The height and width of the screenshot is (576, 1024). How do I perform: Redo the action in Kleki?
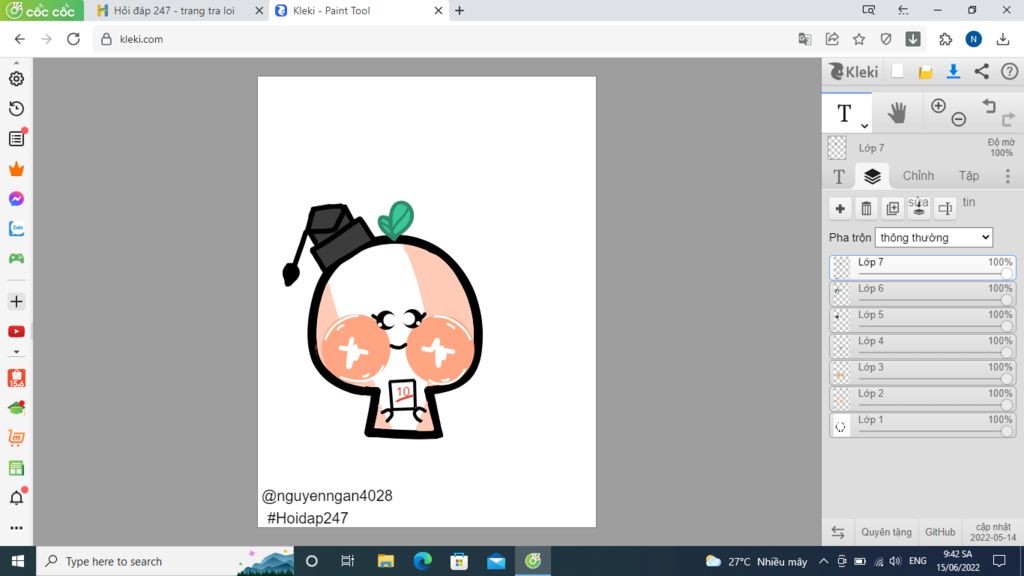tap(1008, 119)
